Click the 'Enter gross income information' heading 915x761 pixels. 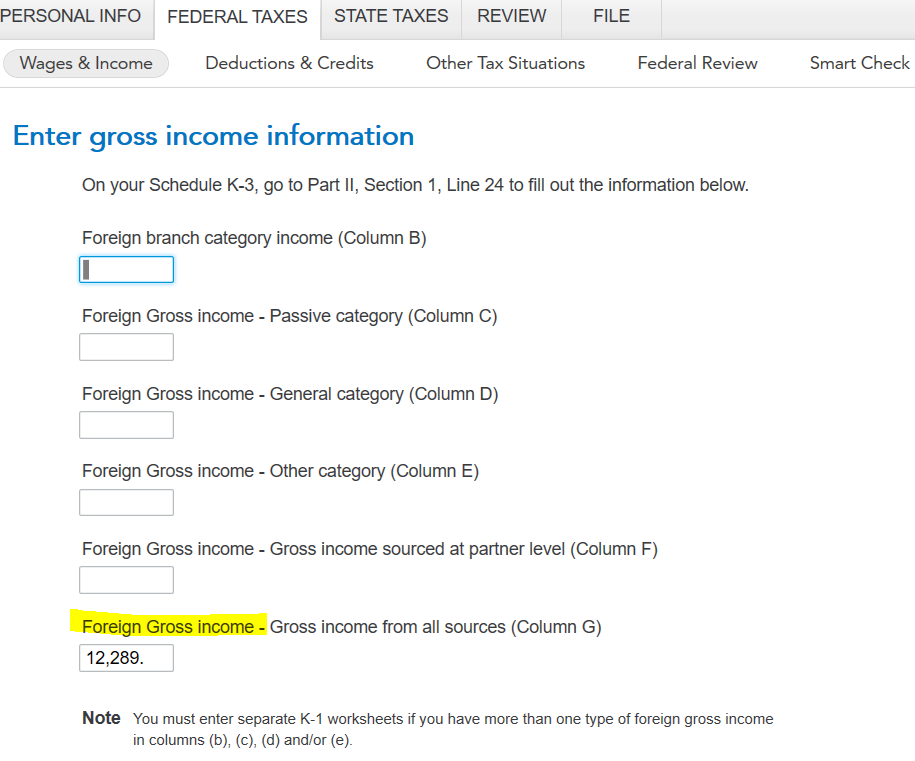[214, 137]
